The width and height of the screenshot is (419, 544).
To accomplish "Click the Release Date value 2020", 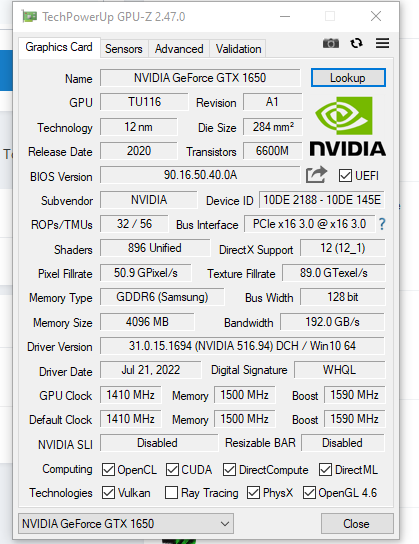I will 138,151.
